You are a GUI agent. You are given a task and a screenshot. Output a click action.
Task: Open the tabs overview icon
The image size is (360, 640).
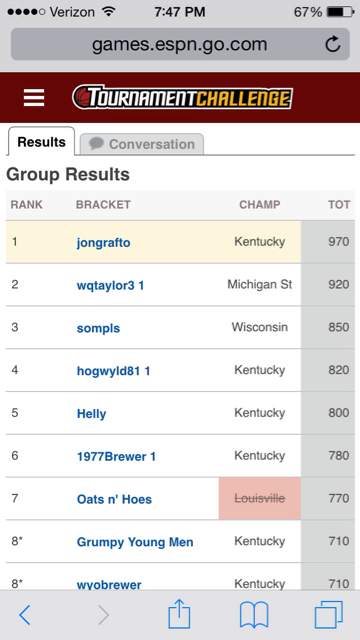coord(329,615)
